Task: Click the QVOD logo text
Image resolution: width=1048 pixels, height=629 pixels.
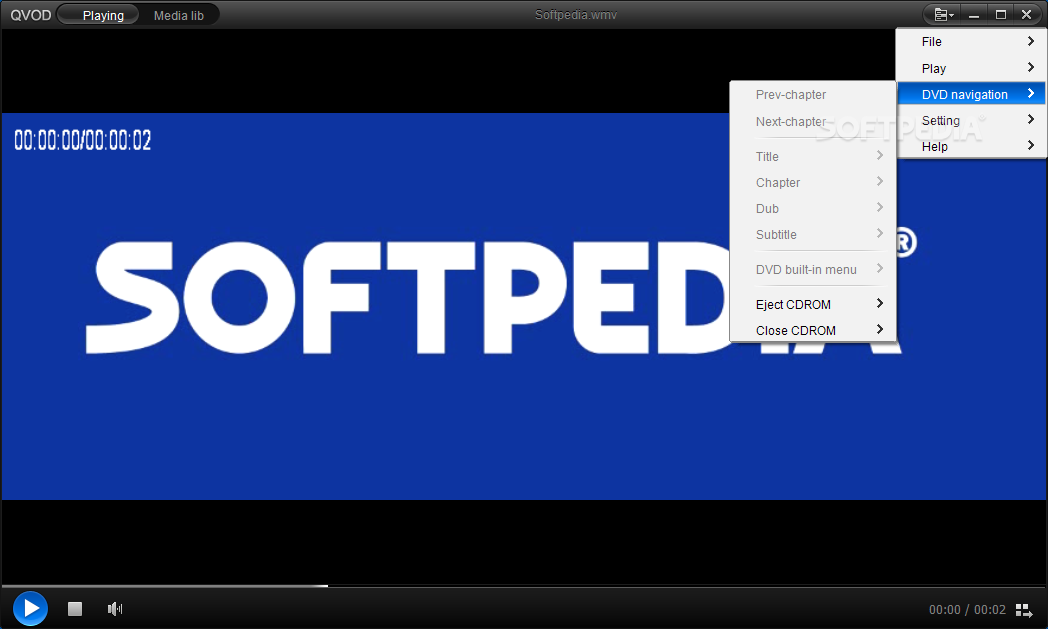Action: click(31, 15)
